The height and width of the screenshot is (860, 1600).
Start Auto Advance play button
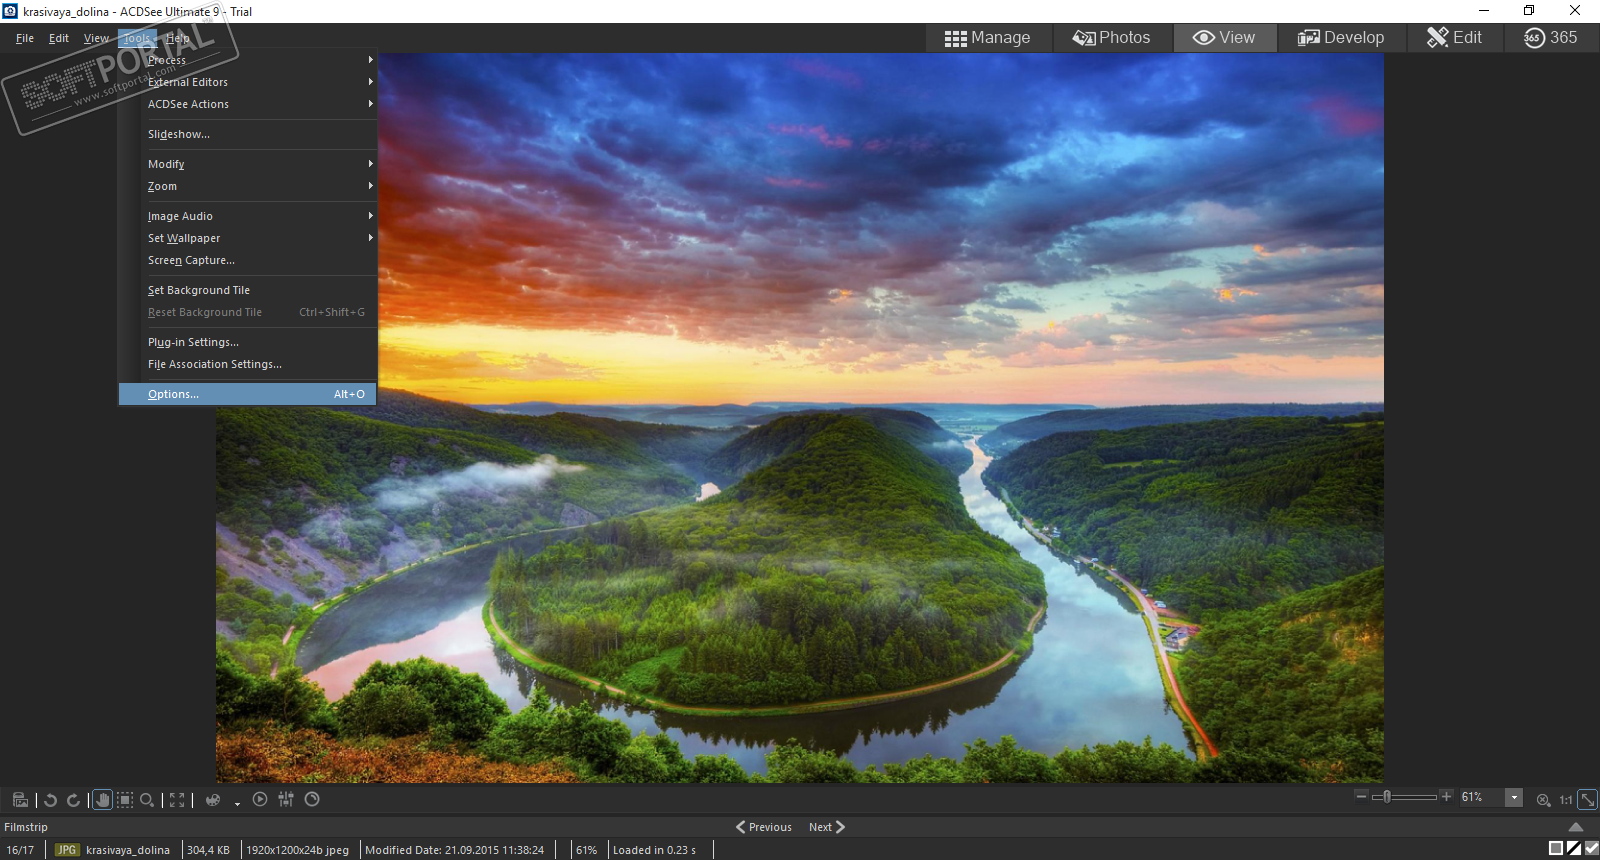tap(260, 799)
